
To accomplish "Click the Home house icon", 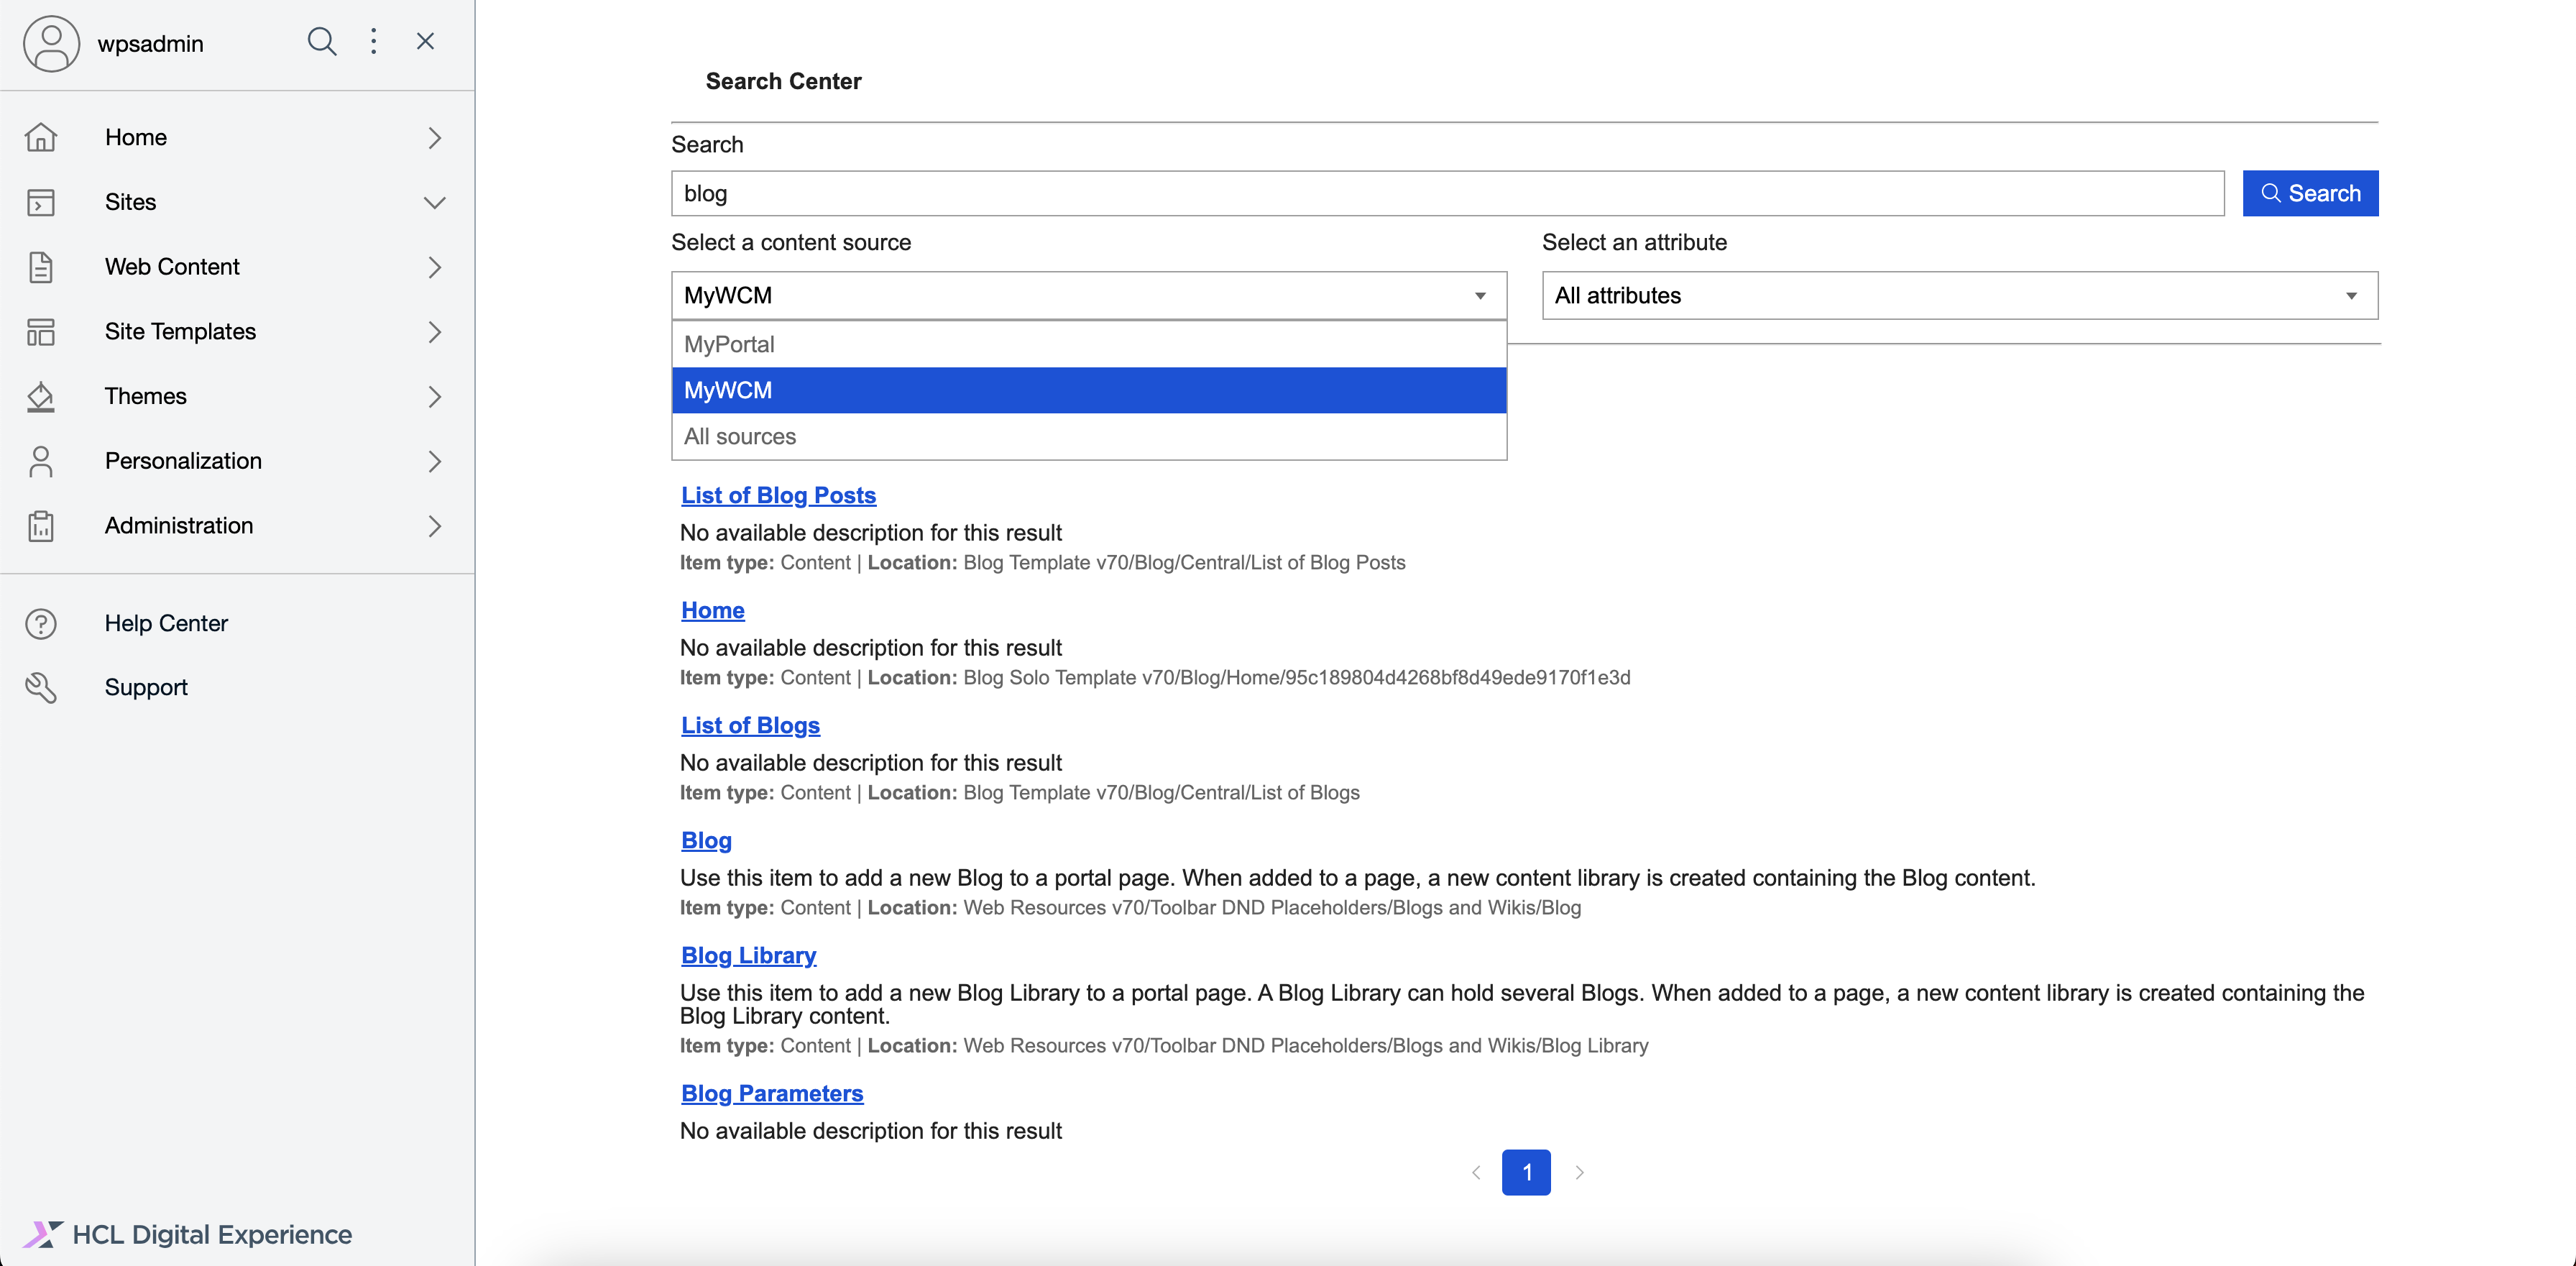I will (41, 137).
